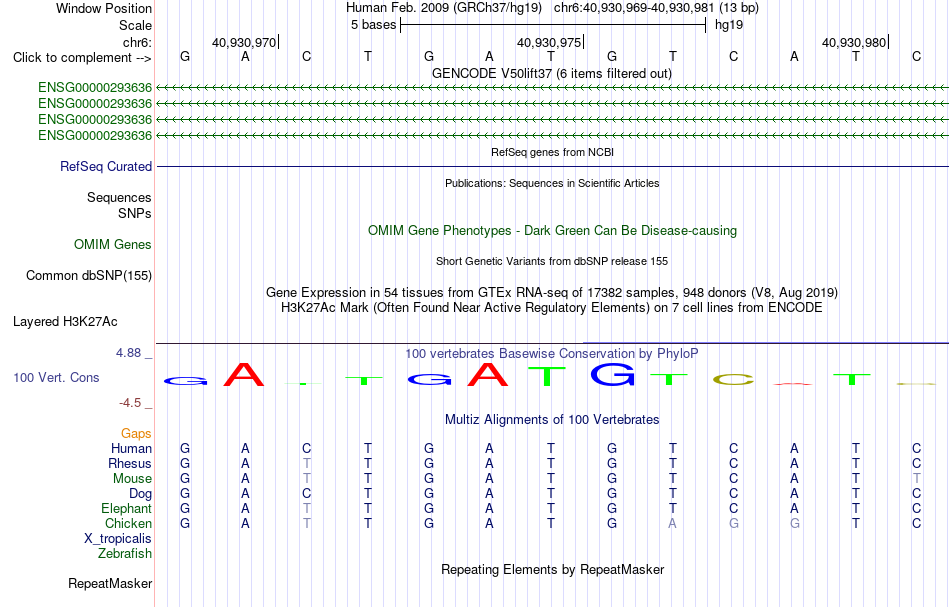Select the Common dbSNP(155) label
950x607 pixels.
pos(88,275)
